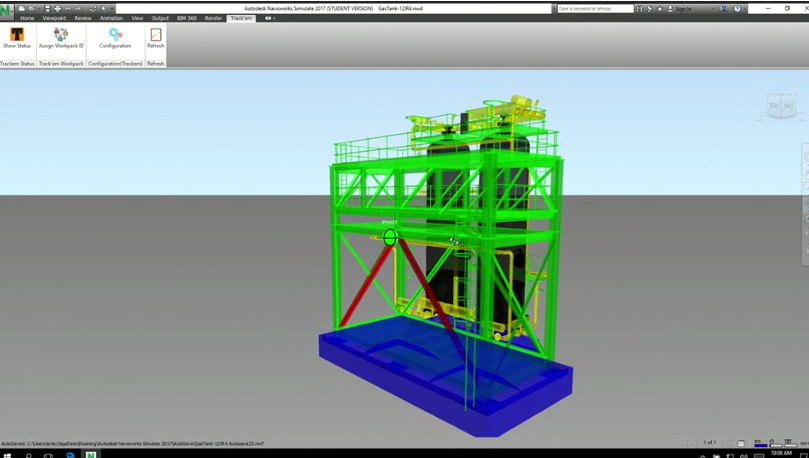The width and height of the screenshot is (809, 458).
Task: Click the ViewCube in the viewport corner
Action: point(781,105)
